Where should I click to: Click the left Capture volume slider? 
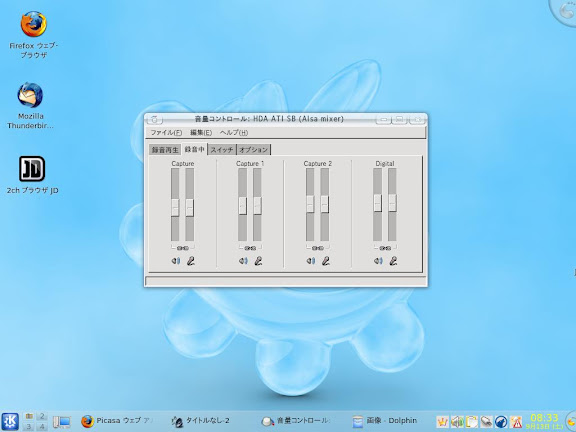point(175,207)
